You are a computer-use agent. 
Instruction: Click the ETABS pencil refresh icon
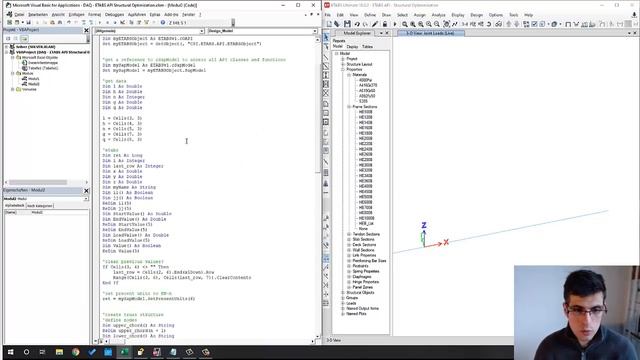pos(375,24)
